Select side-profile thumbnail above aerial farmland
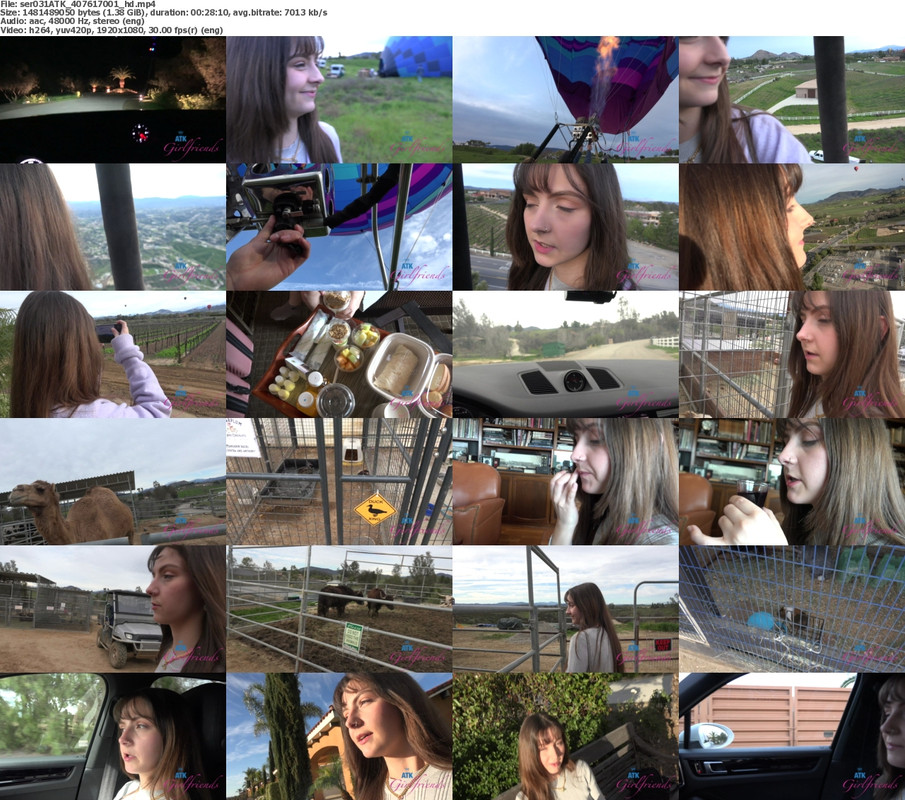 (x=792, y=227)
